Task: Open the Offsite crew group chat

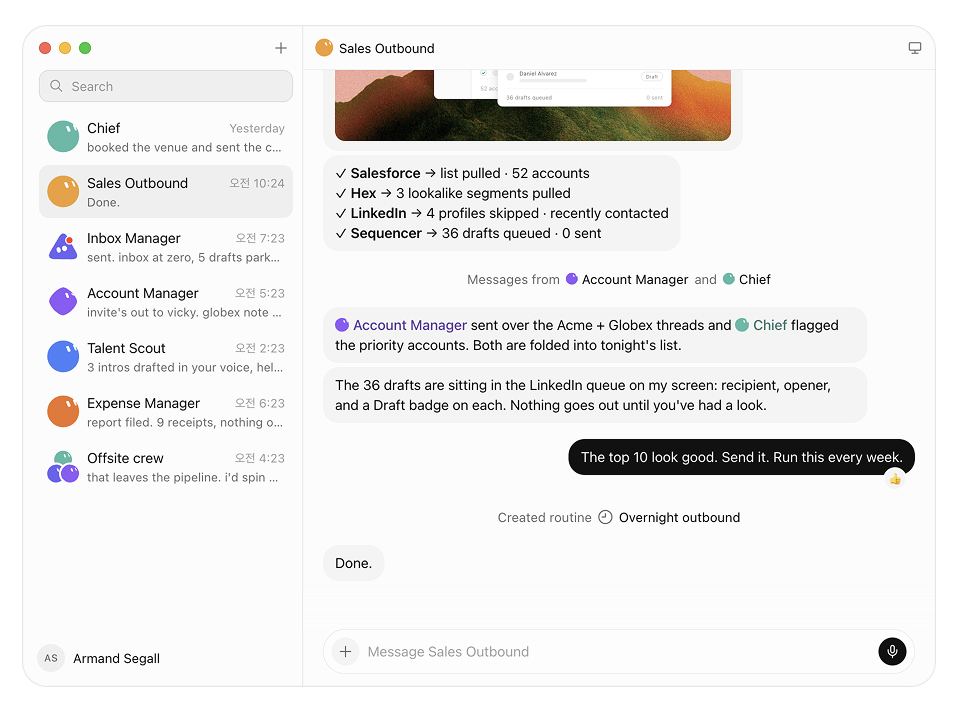Action: [x=166, y=467]
